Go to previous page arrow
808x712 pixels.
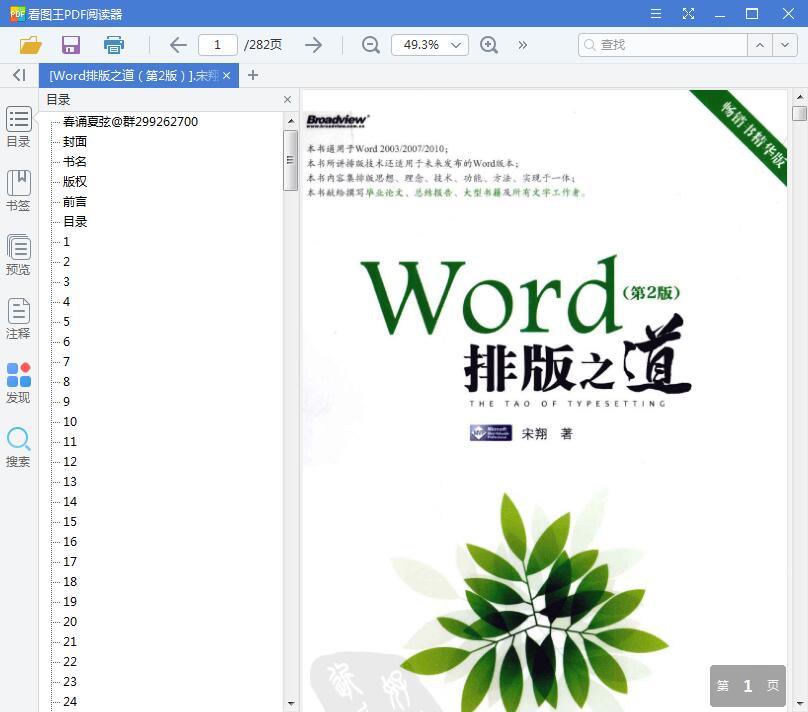[178, 45]
